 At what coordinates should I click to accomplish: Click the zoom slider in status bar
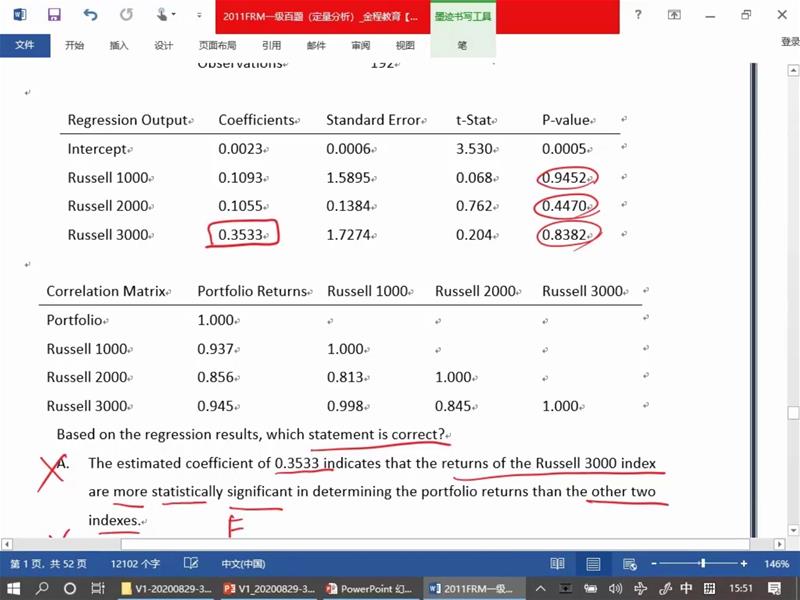pyautogui.click(x=702, y=564)
